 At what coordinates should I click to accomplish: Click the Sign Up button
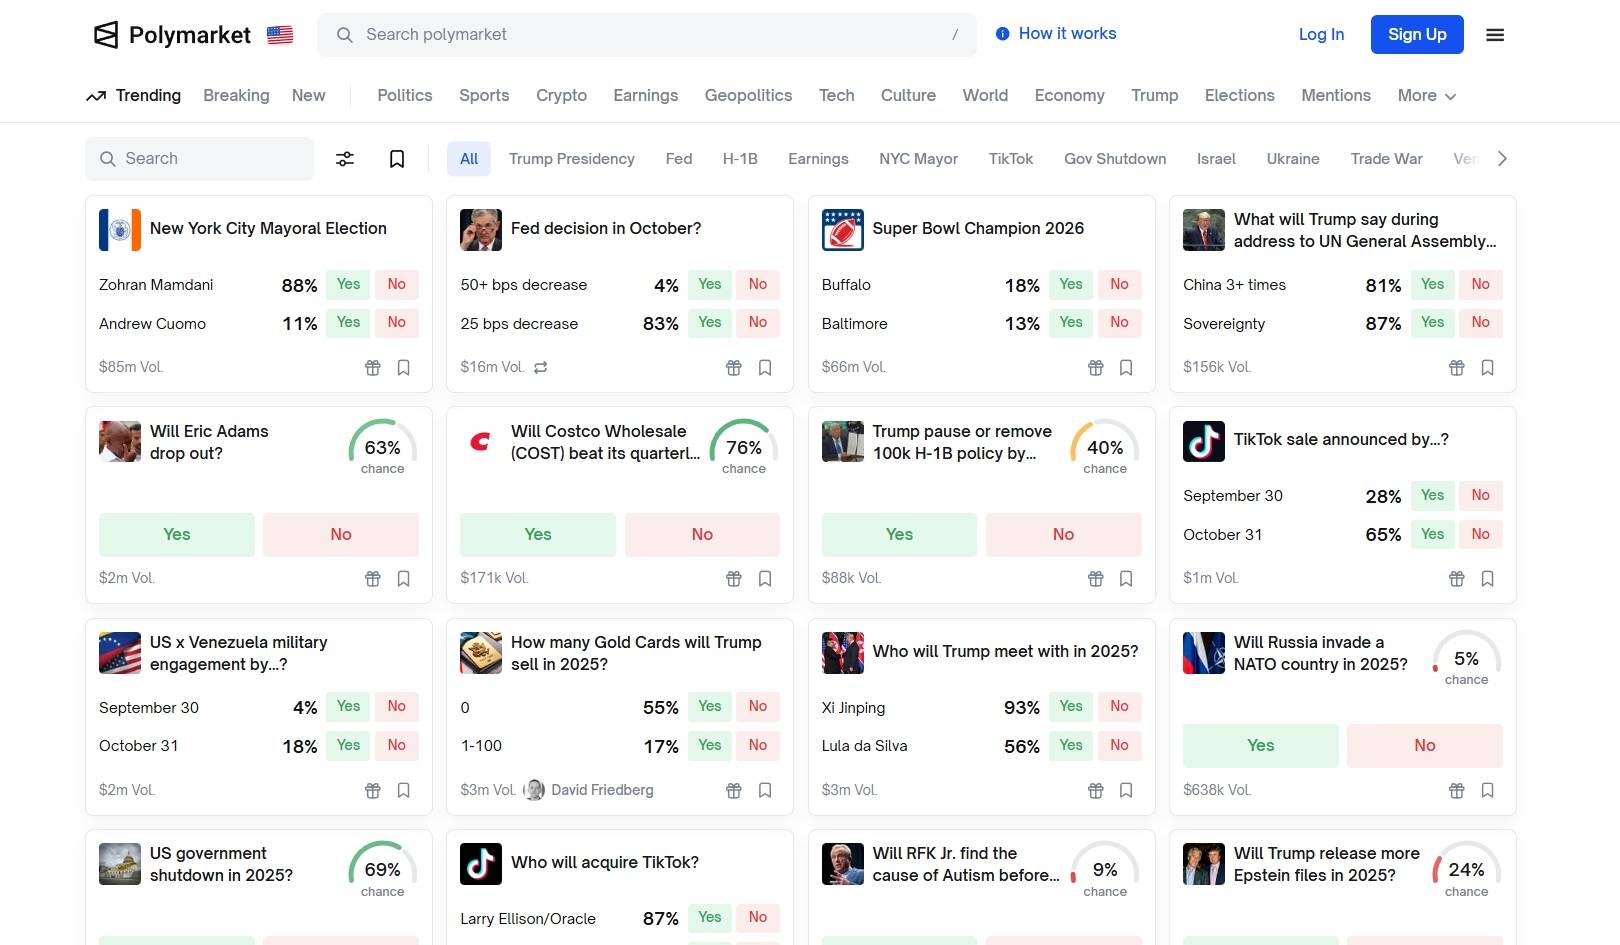click(x=1416, y=35)
